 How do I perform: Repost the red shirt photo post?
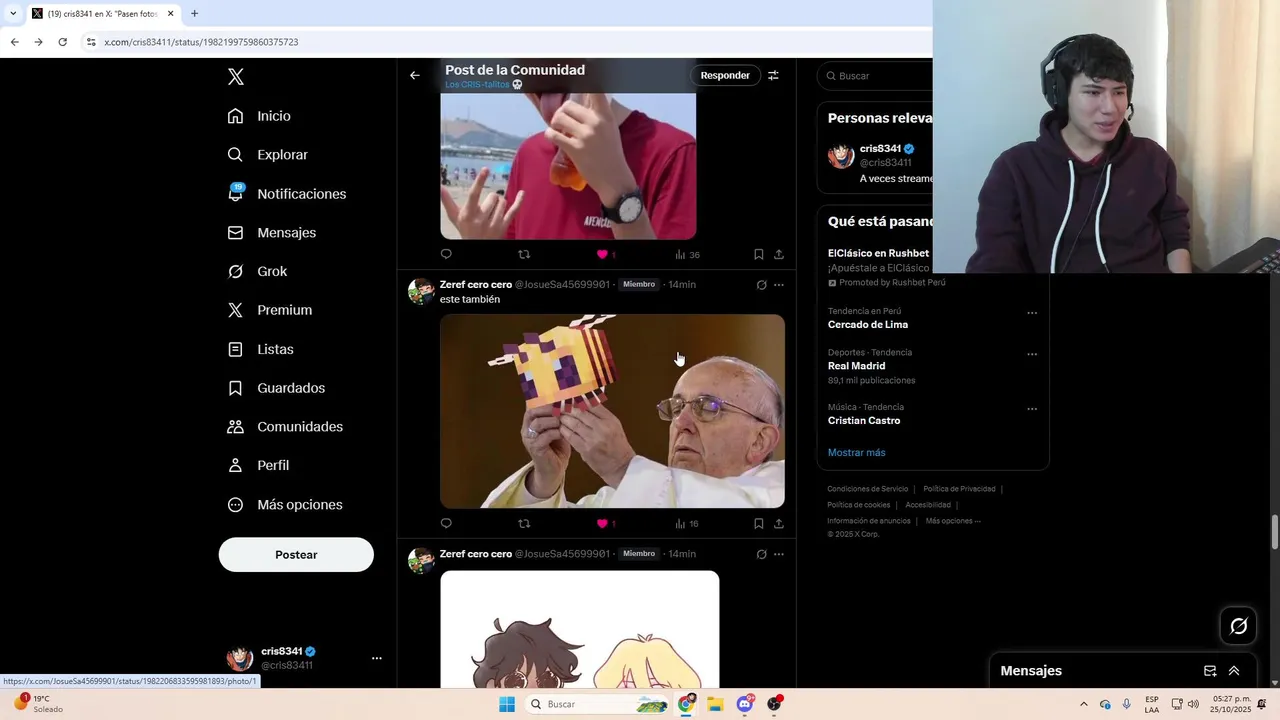point(524,254)
